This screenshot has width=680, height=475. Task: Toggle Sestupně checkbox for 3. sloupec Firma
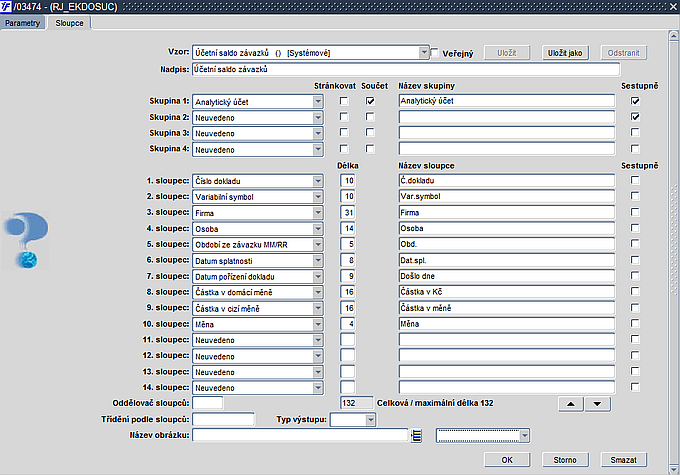(x=635, y=212)
